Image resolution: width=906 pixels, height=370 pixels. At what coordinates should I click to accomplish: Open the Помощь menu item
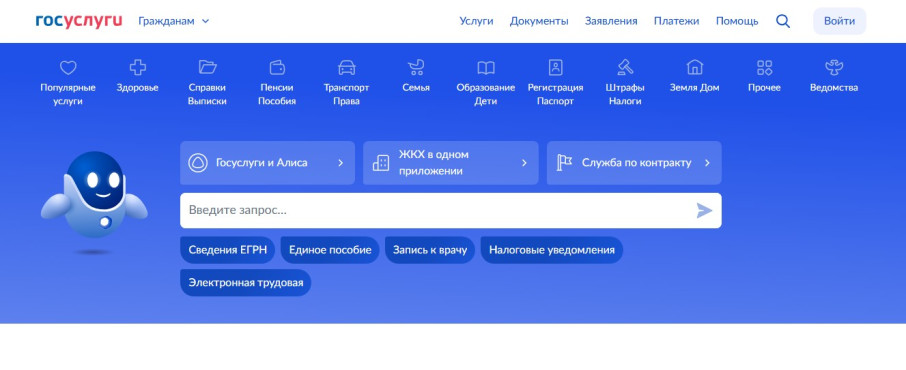pyautogui.click(x=737, y=21)
